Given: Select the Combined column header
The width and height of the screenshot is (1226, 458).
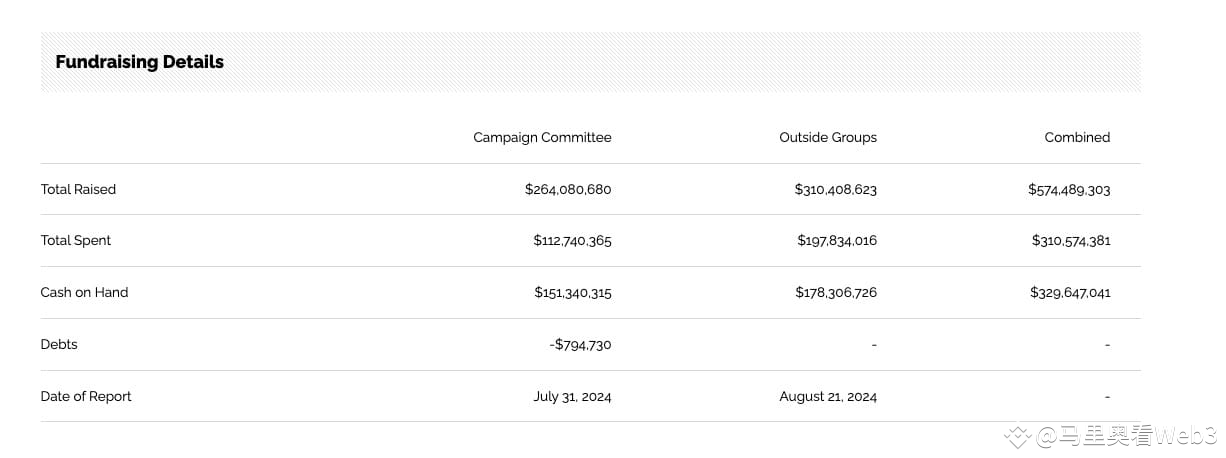Looking at the screenshot, I should [1077, 137].
